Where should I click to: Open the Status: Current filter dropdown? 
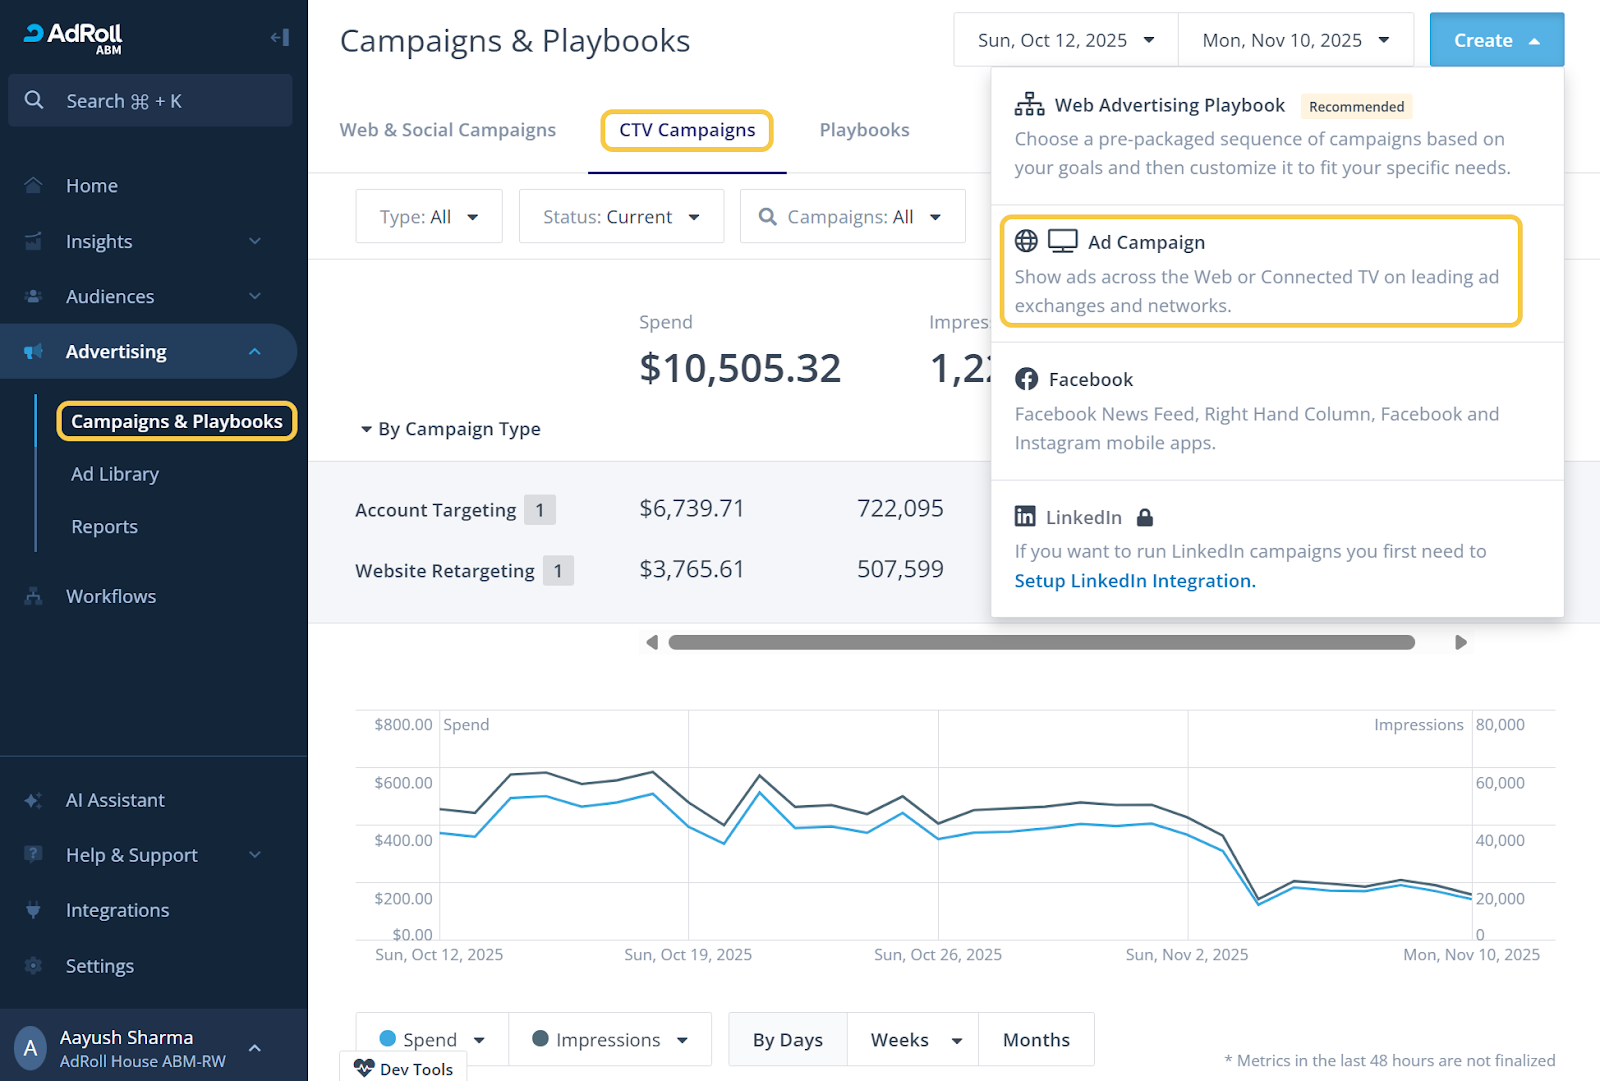pos(621,217)
